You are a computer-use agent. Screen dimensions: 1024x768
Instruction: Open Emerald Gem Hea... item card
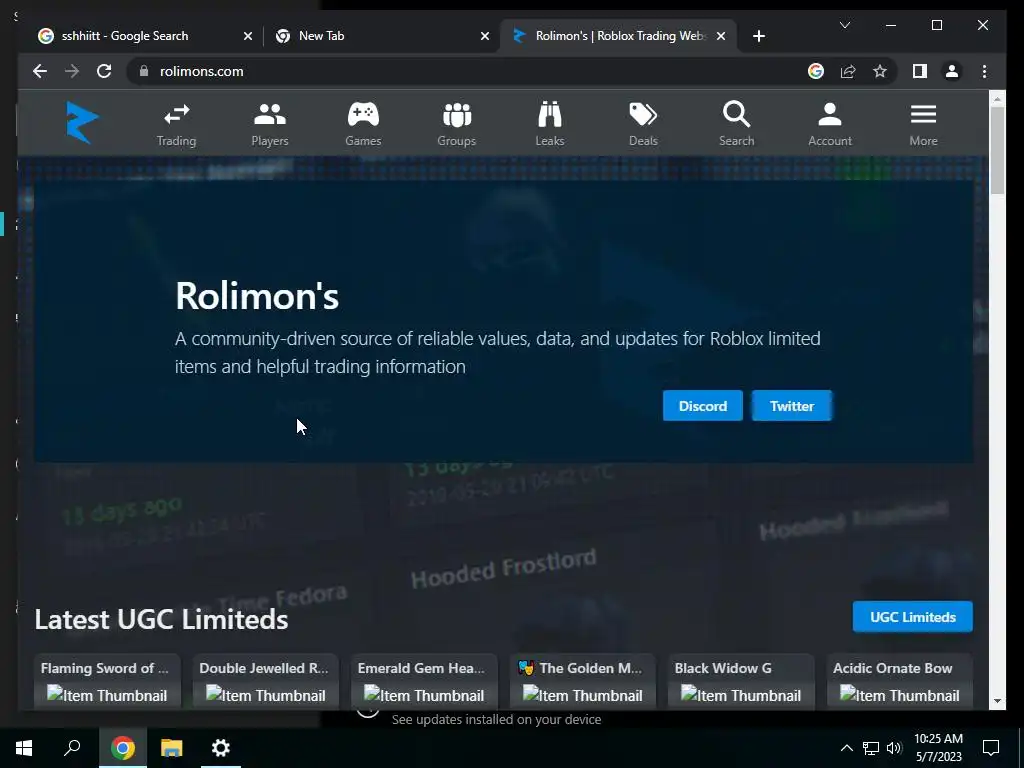coord(424,681)
